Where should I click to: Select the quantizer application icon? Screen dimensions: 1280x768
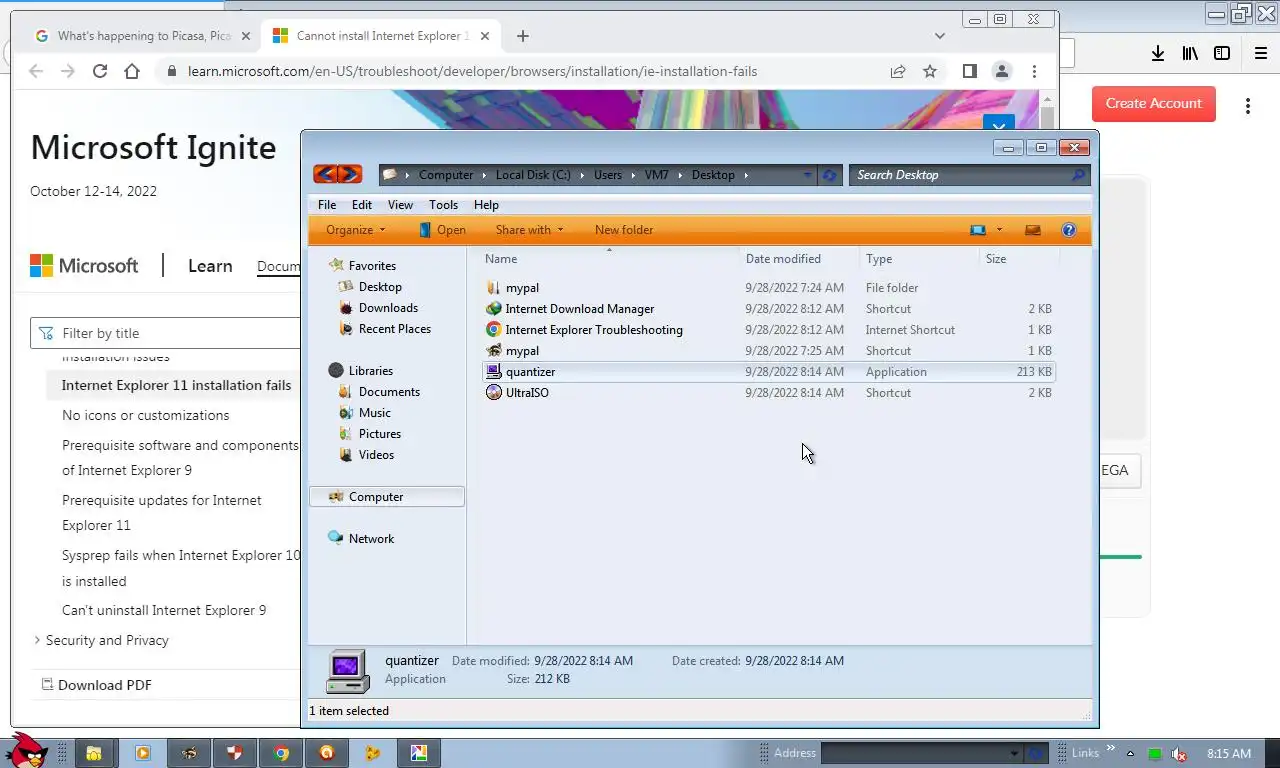(x=493, y=372)
